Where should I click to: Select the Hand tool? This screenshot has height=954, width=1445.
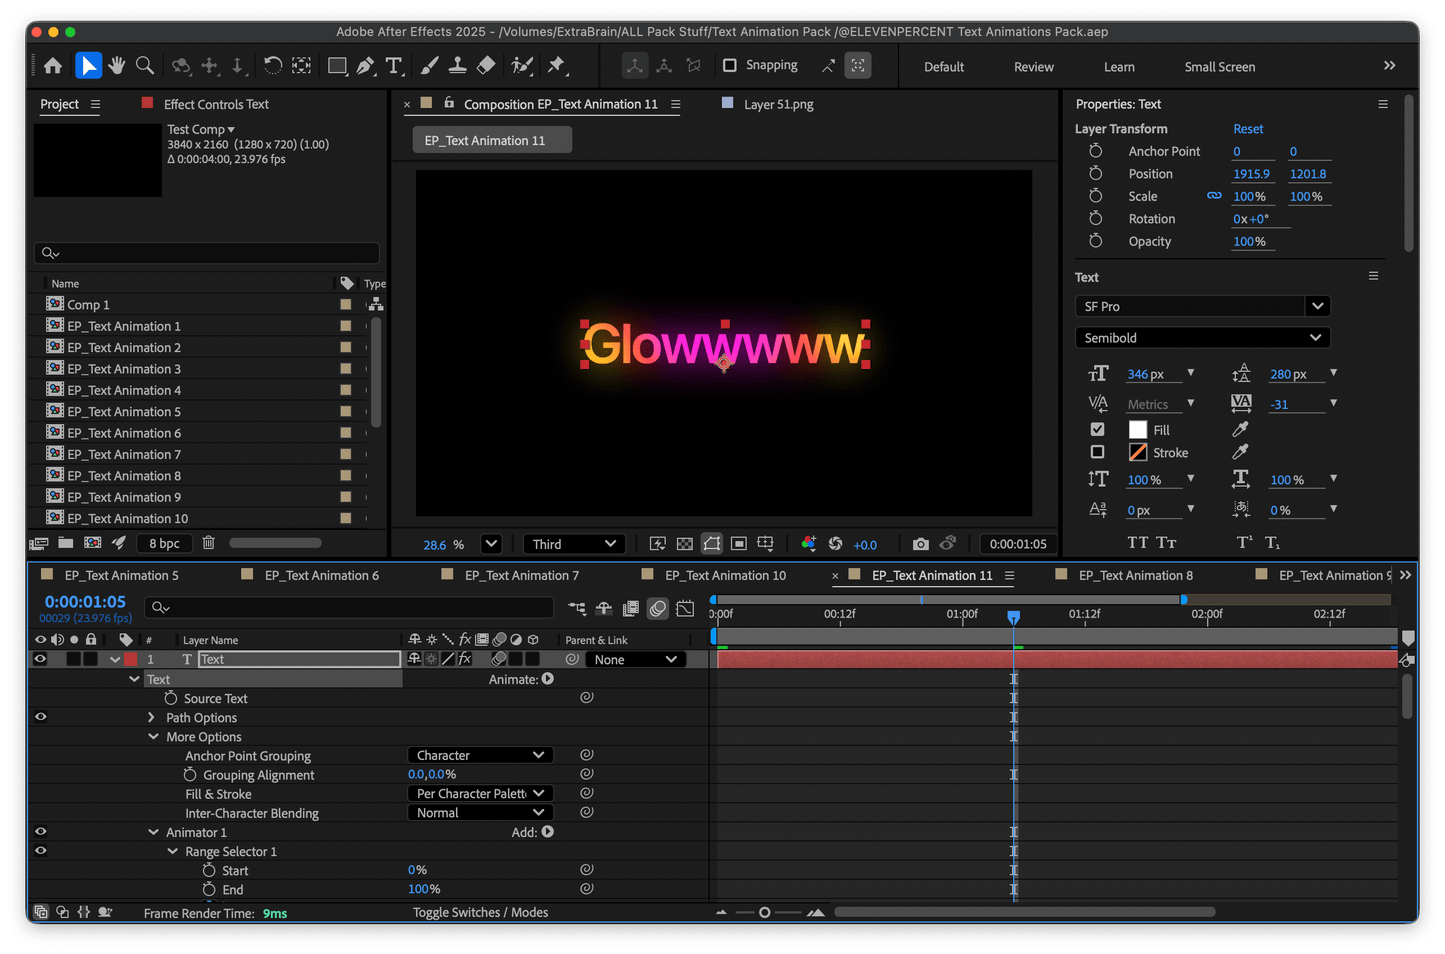[x=116, y=65]
